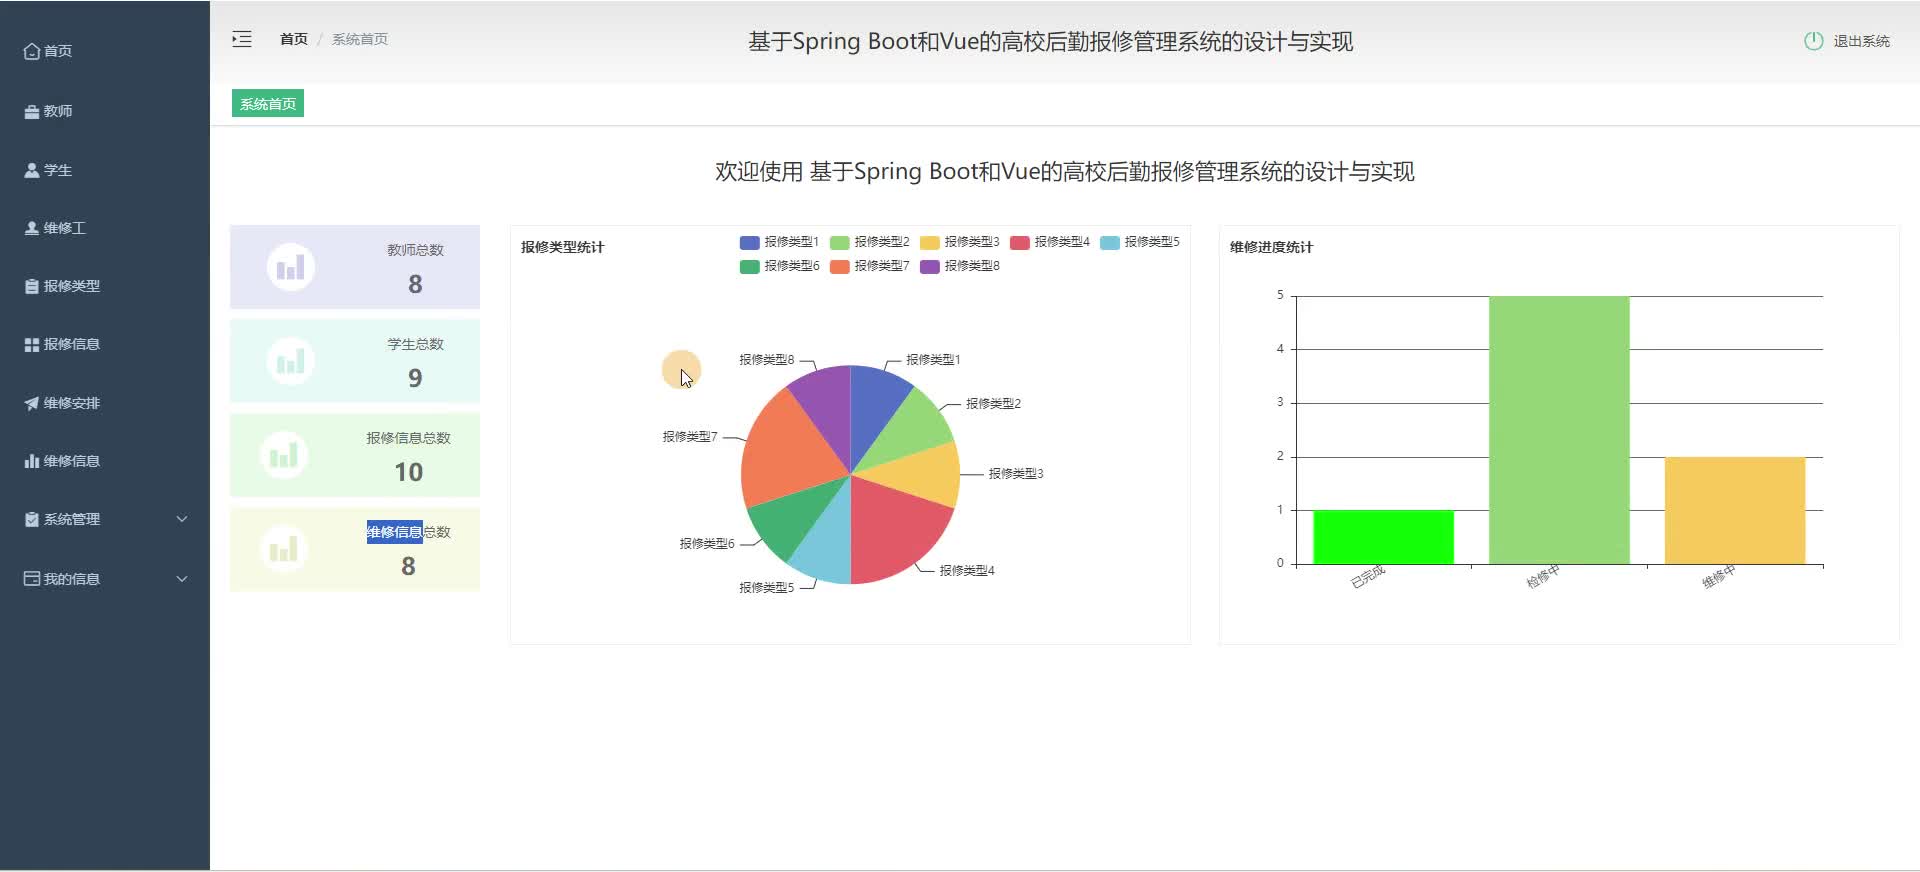
Task: Click the 退出系统 logout text
Action: click(1861, 41)
